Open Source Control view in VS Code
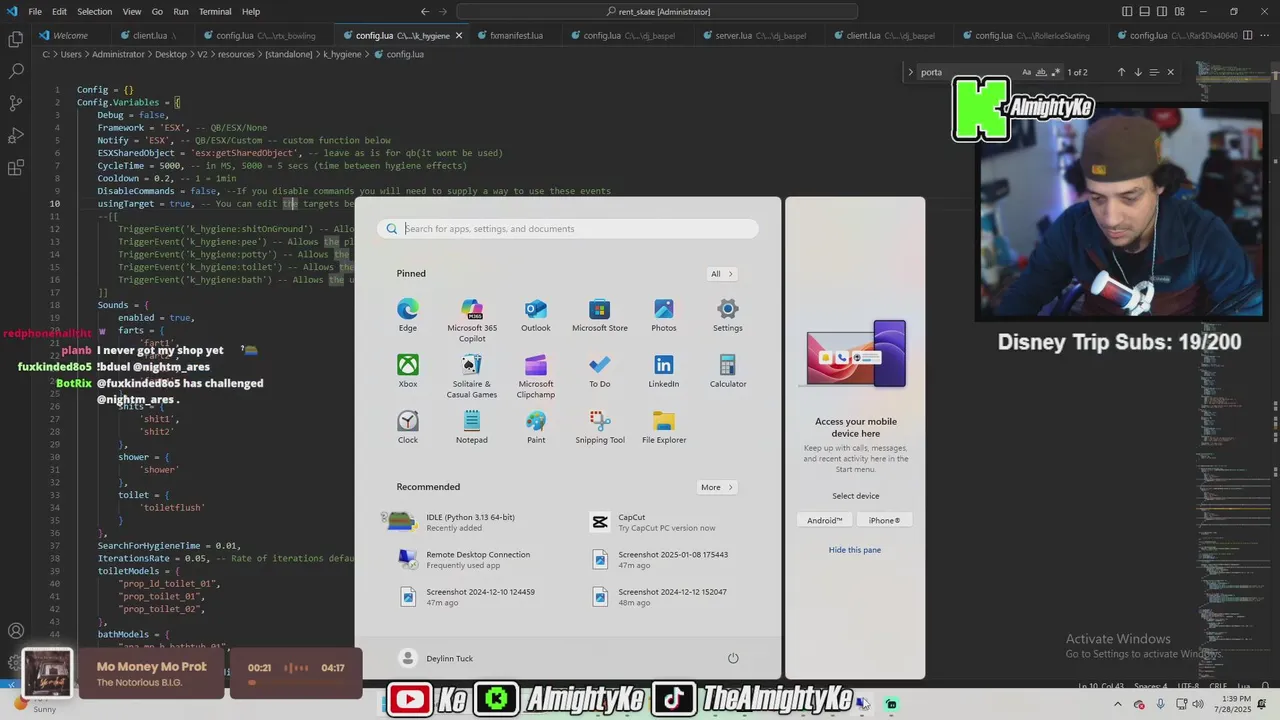 (16, 103)
